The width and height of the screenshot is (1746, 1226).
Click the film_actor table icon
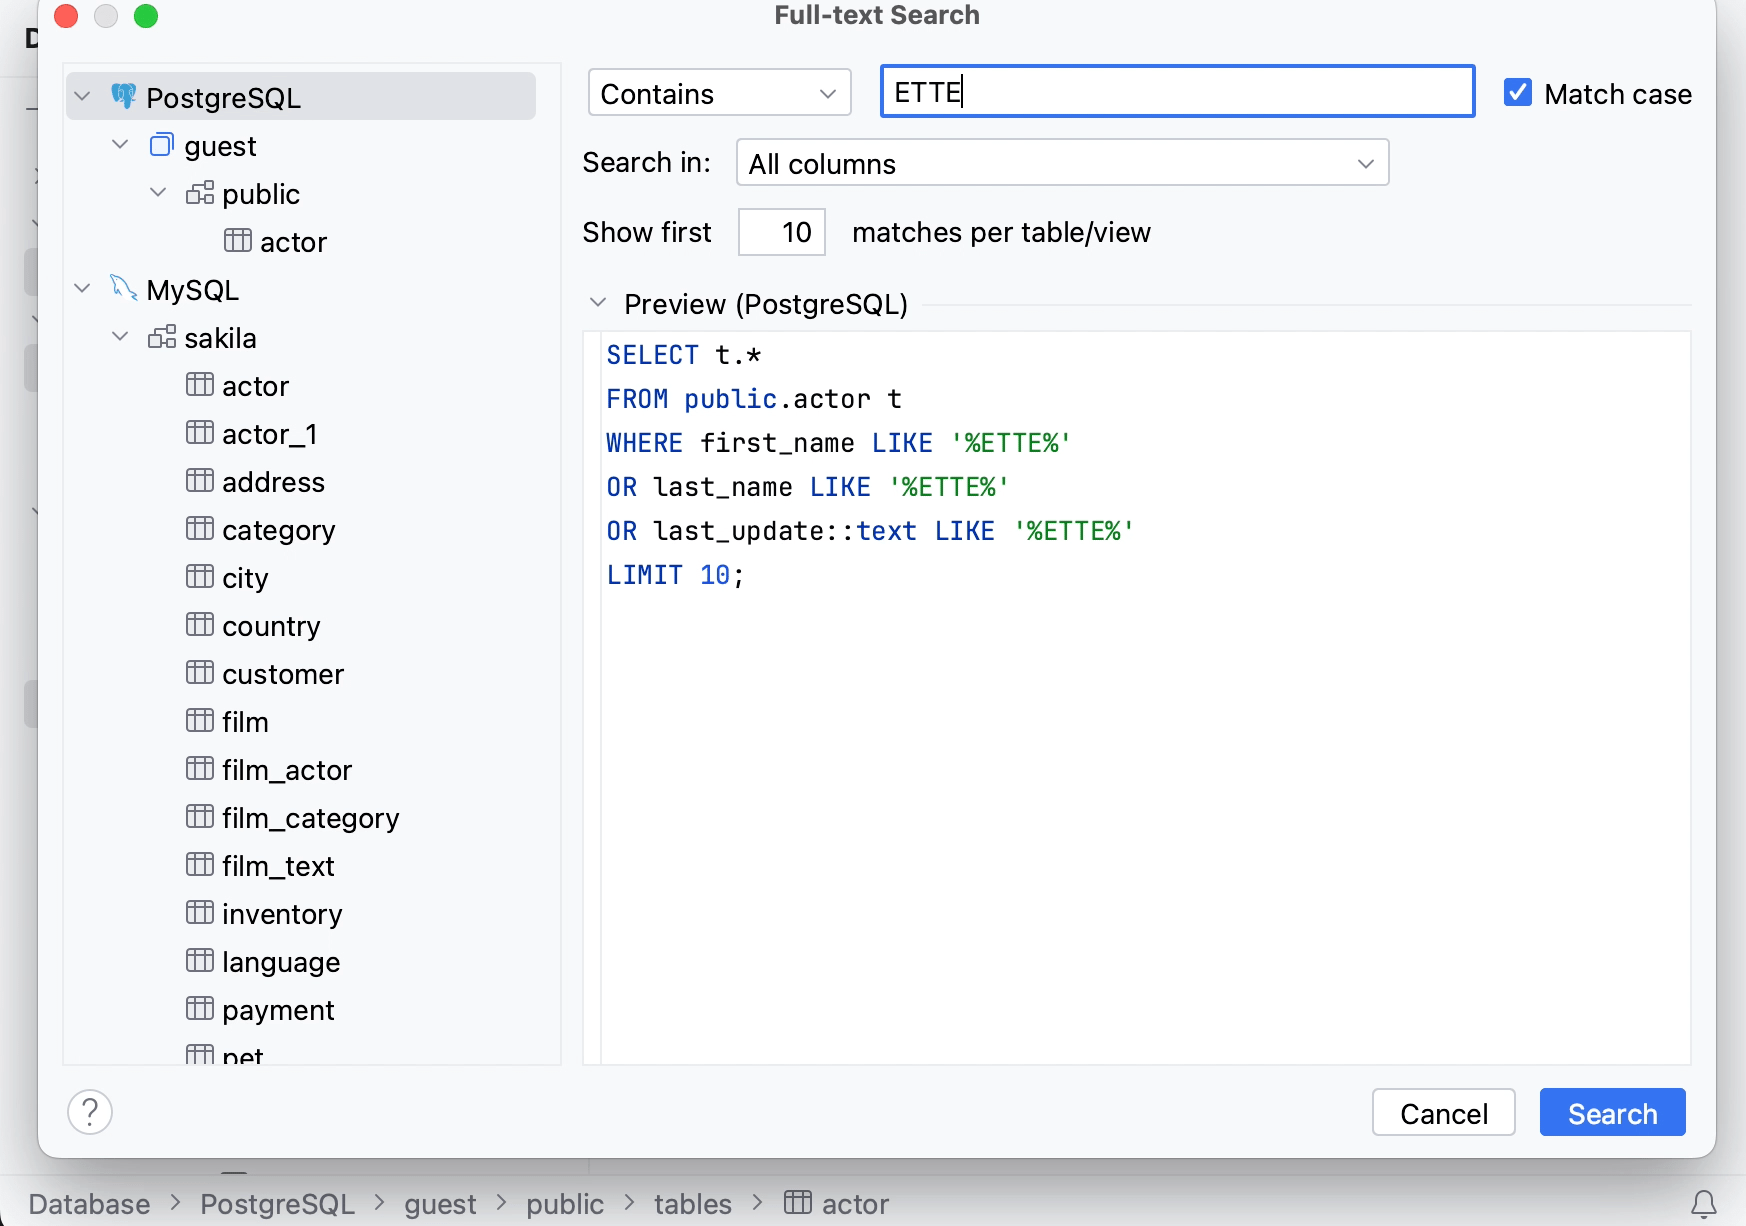coord(200,769)
